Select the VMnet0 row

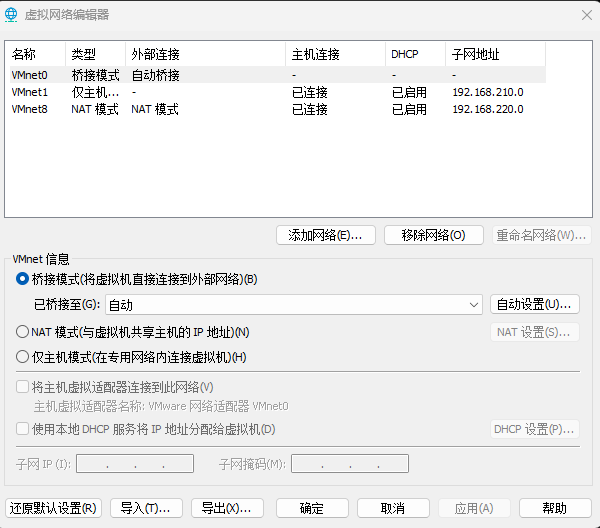(x=277, y=75)
